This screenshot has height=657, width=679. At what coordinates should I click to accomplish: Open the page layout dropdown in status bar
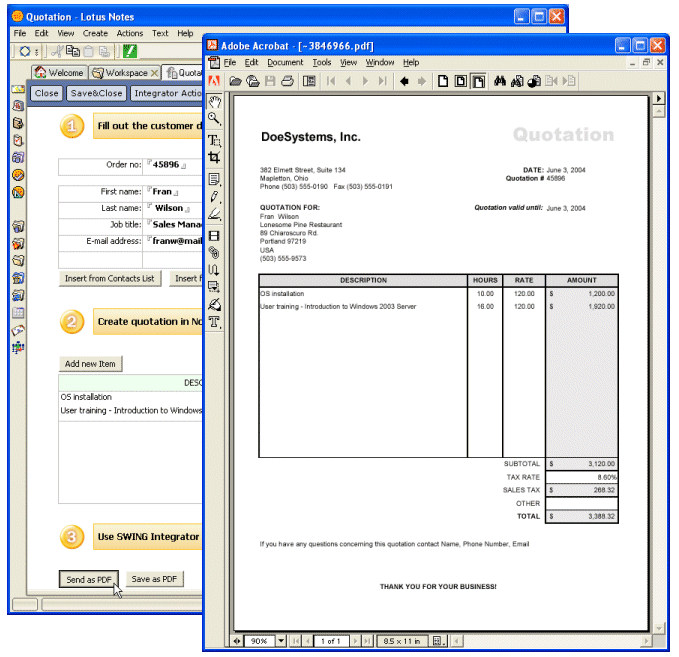tap(437, 640)
